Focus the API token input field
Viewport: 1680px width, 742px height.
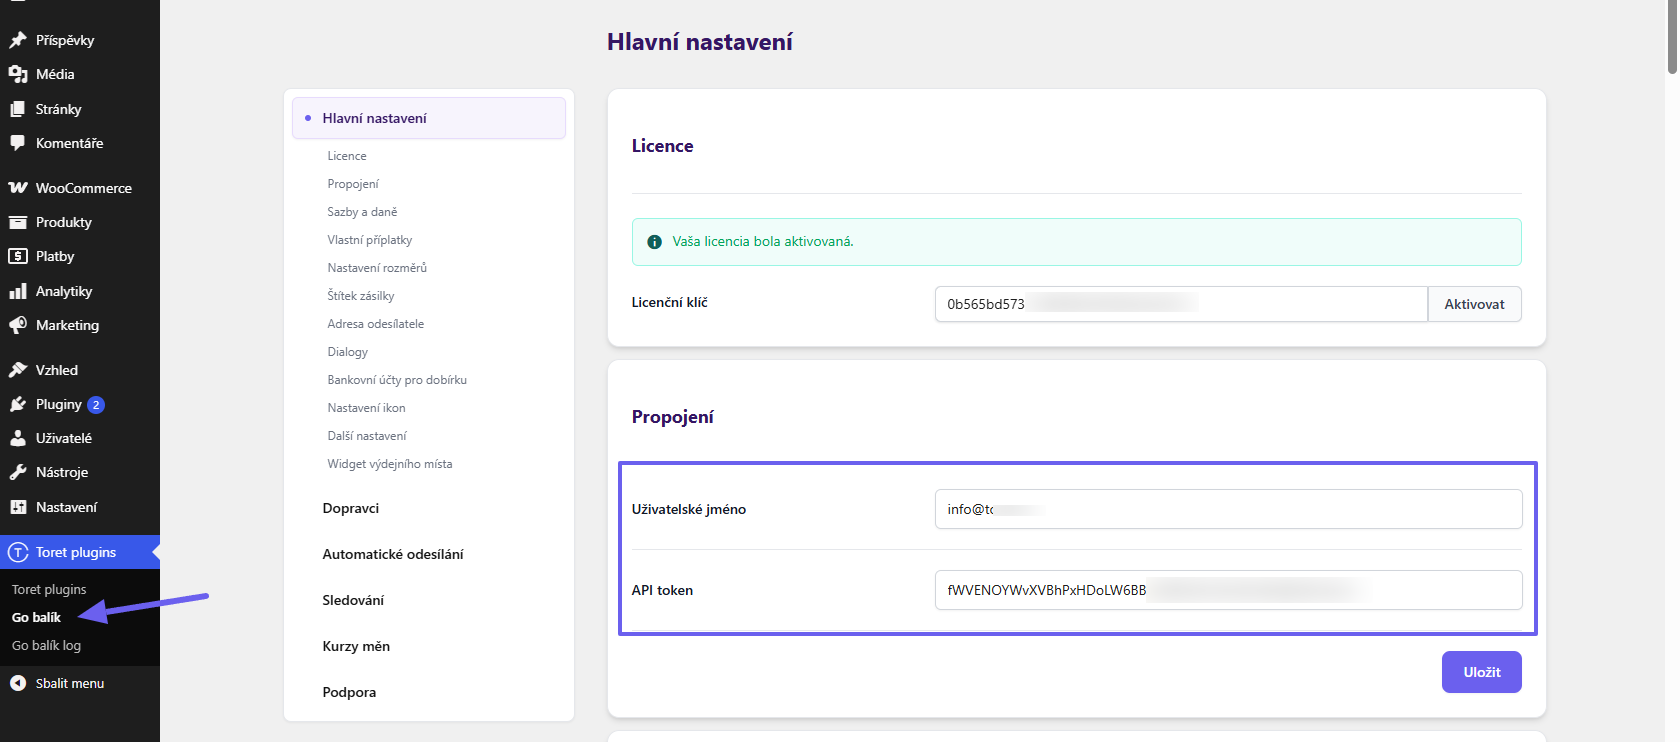[x=1228, y=590]
